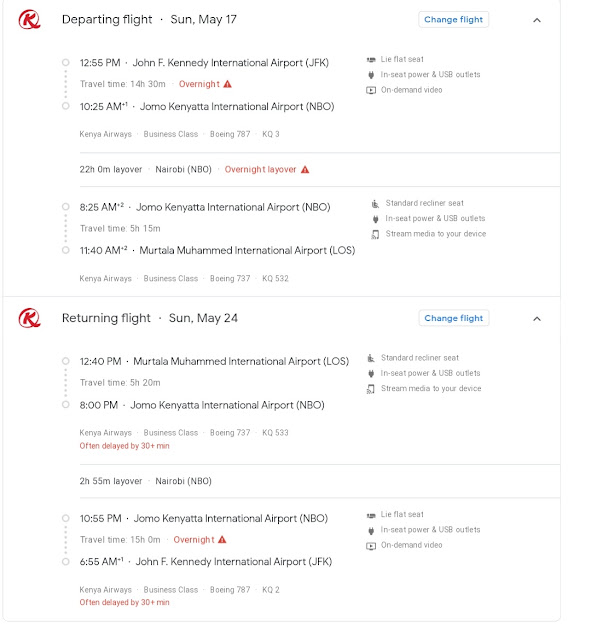Click the 22h 0m layover Nairobi row
Image resolution: width=591 pixels, height=640 pixels.
[x=320, y=169]
